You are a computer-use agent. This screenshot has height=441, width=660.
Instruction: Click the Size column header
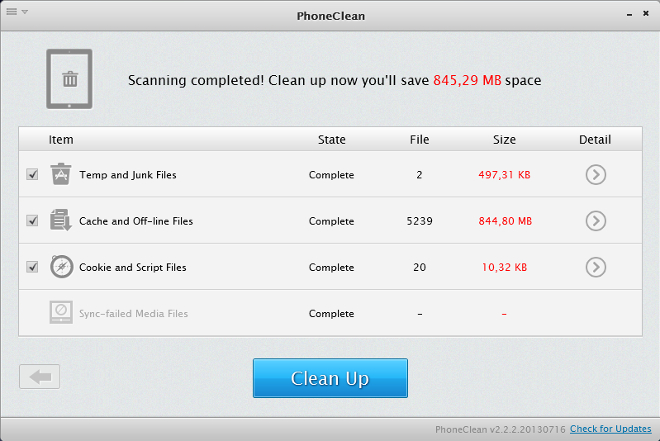504,140
